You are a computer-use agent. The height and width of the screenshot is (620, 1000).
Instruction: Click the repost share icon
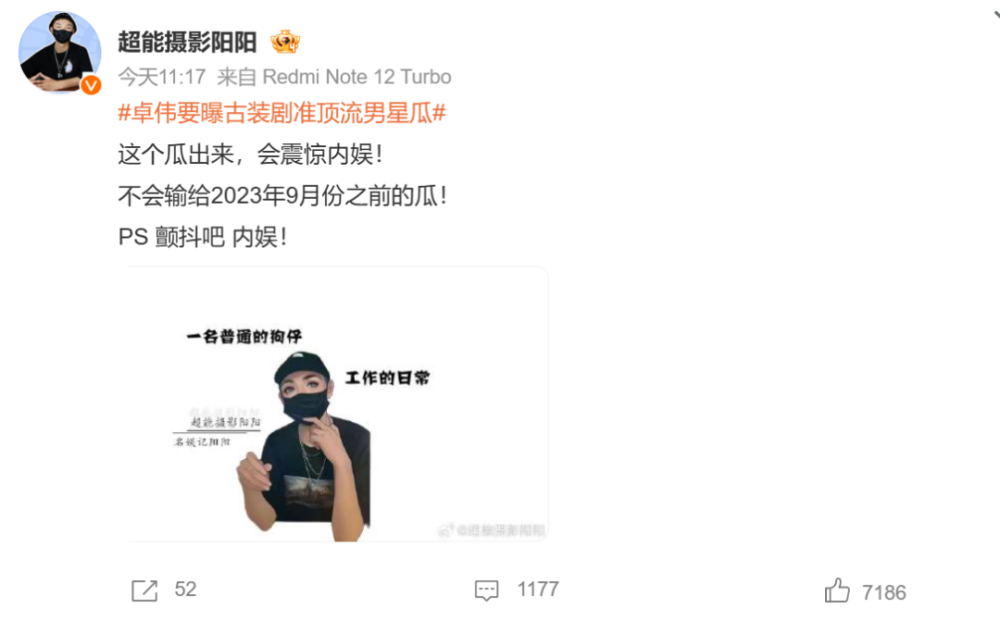(144, 591)
